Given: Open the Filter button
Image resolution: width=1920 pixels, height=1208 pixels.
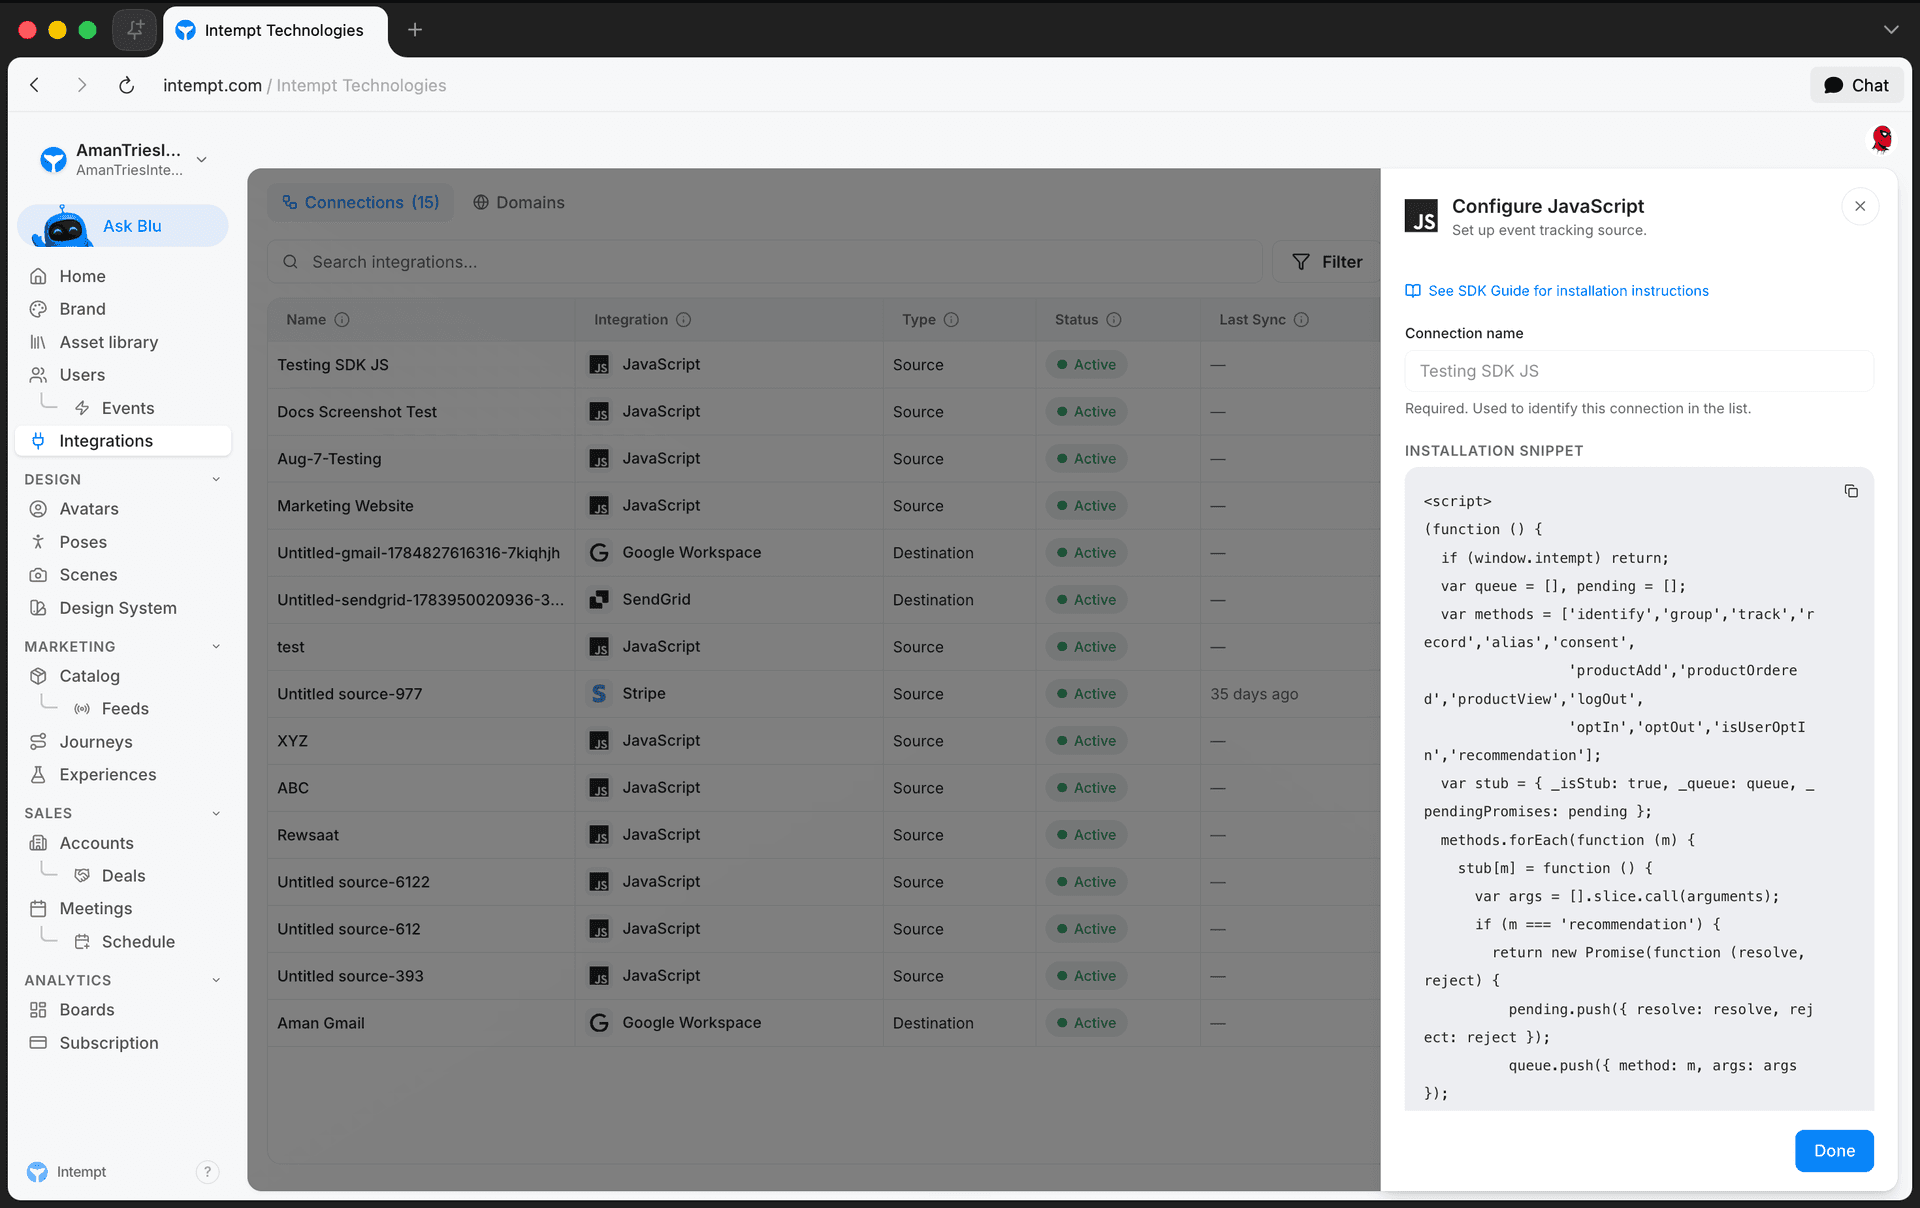Looking at the screenshot, I should pyautogui.click(x=1327, y=262).
